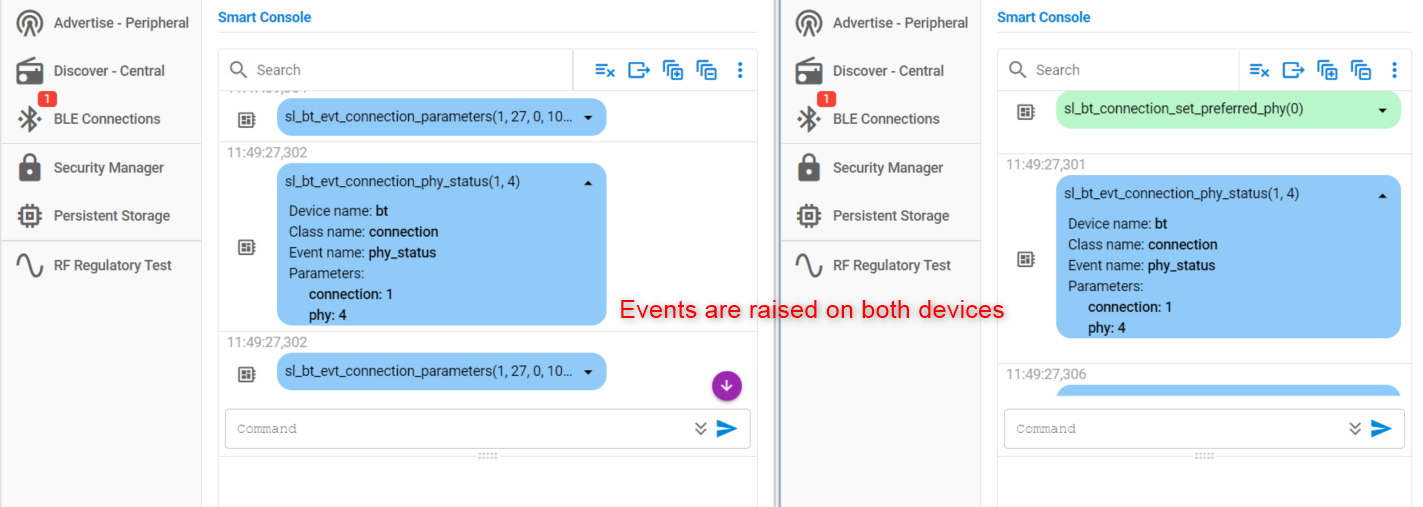Screen dimensions: 1423x507
Task: Open Persistent Storage in right window sidebar
Action: [890, 216]
